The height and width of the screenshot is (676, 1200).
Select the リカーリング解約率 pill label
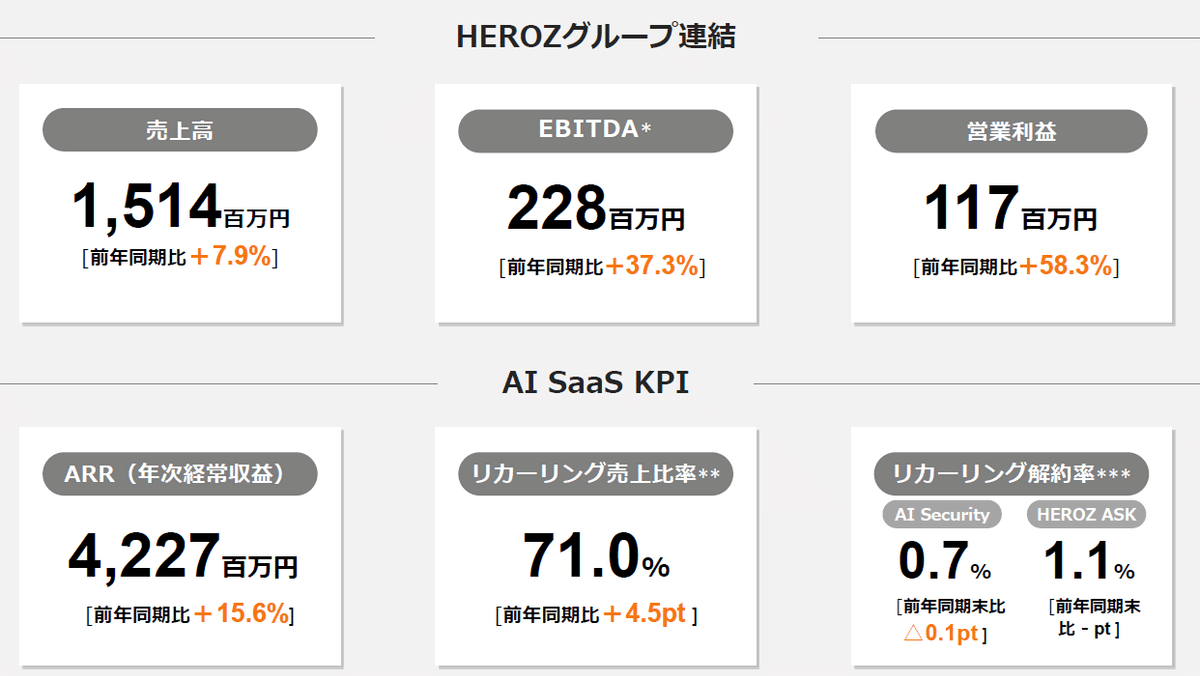[1011, 474]
